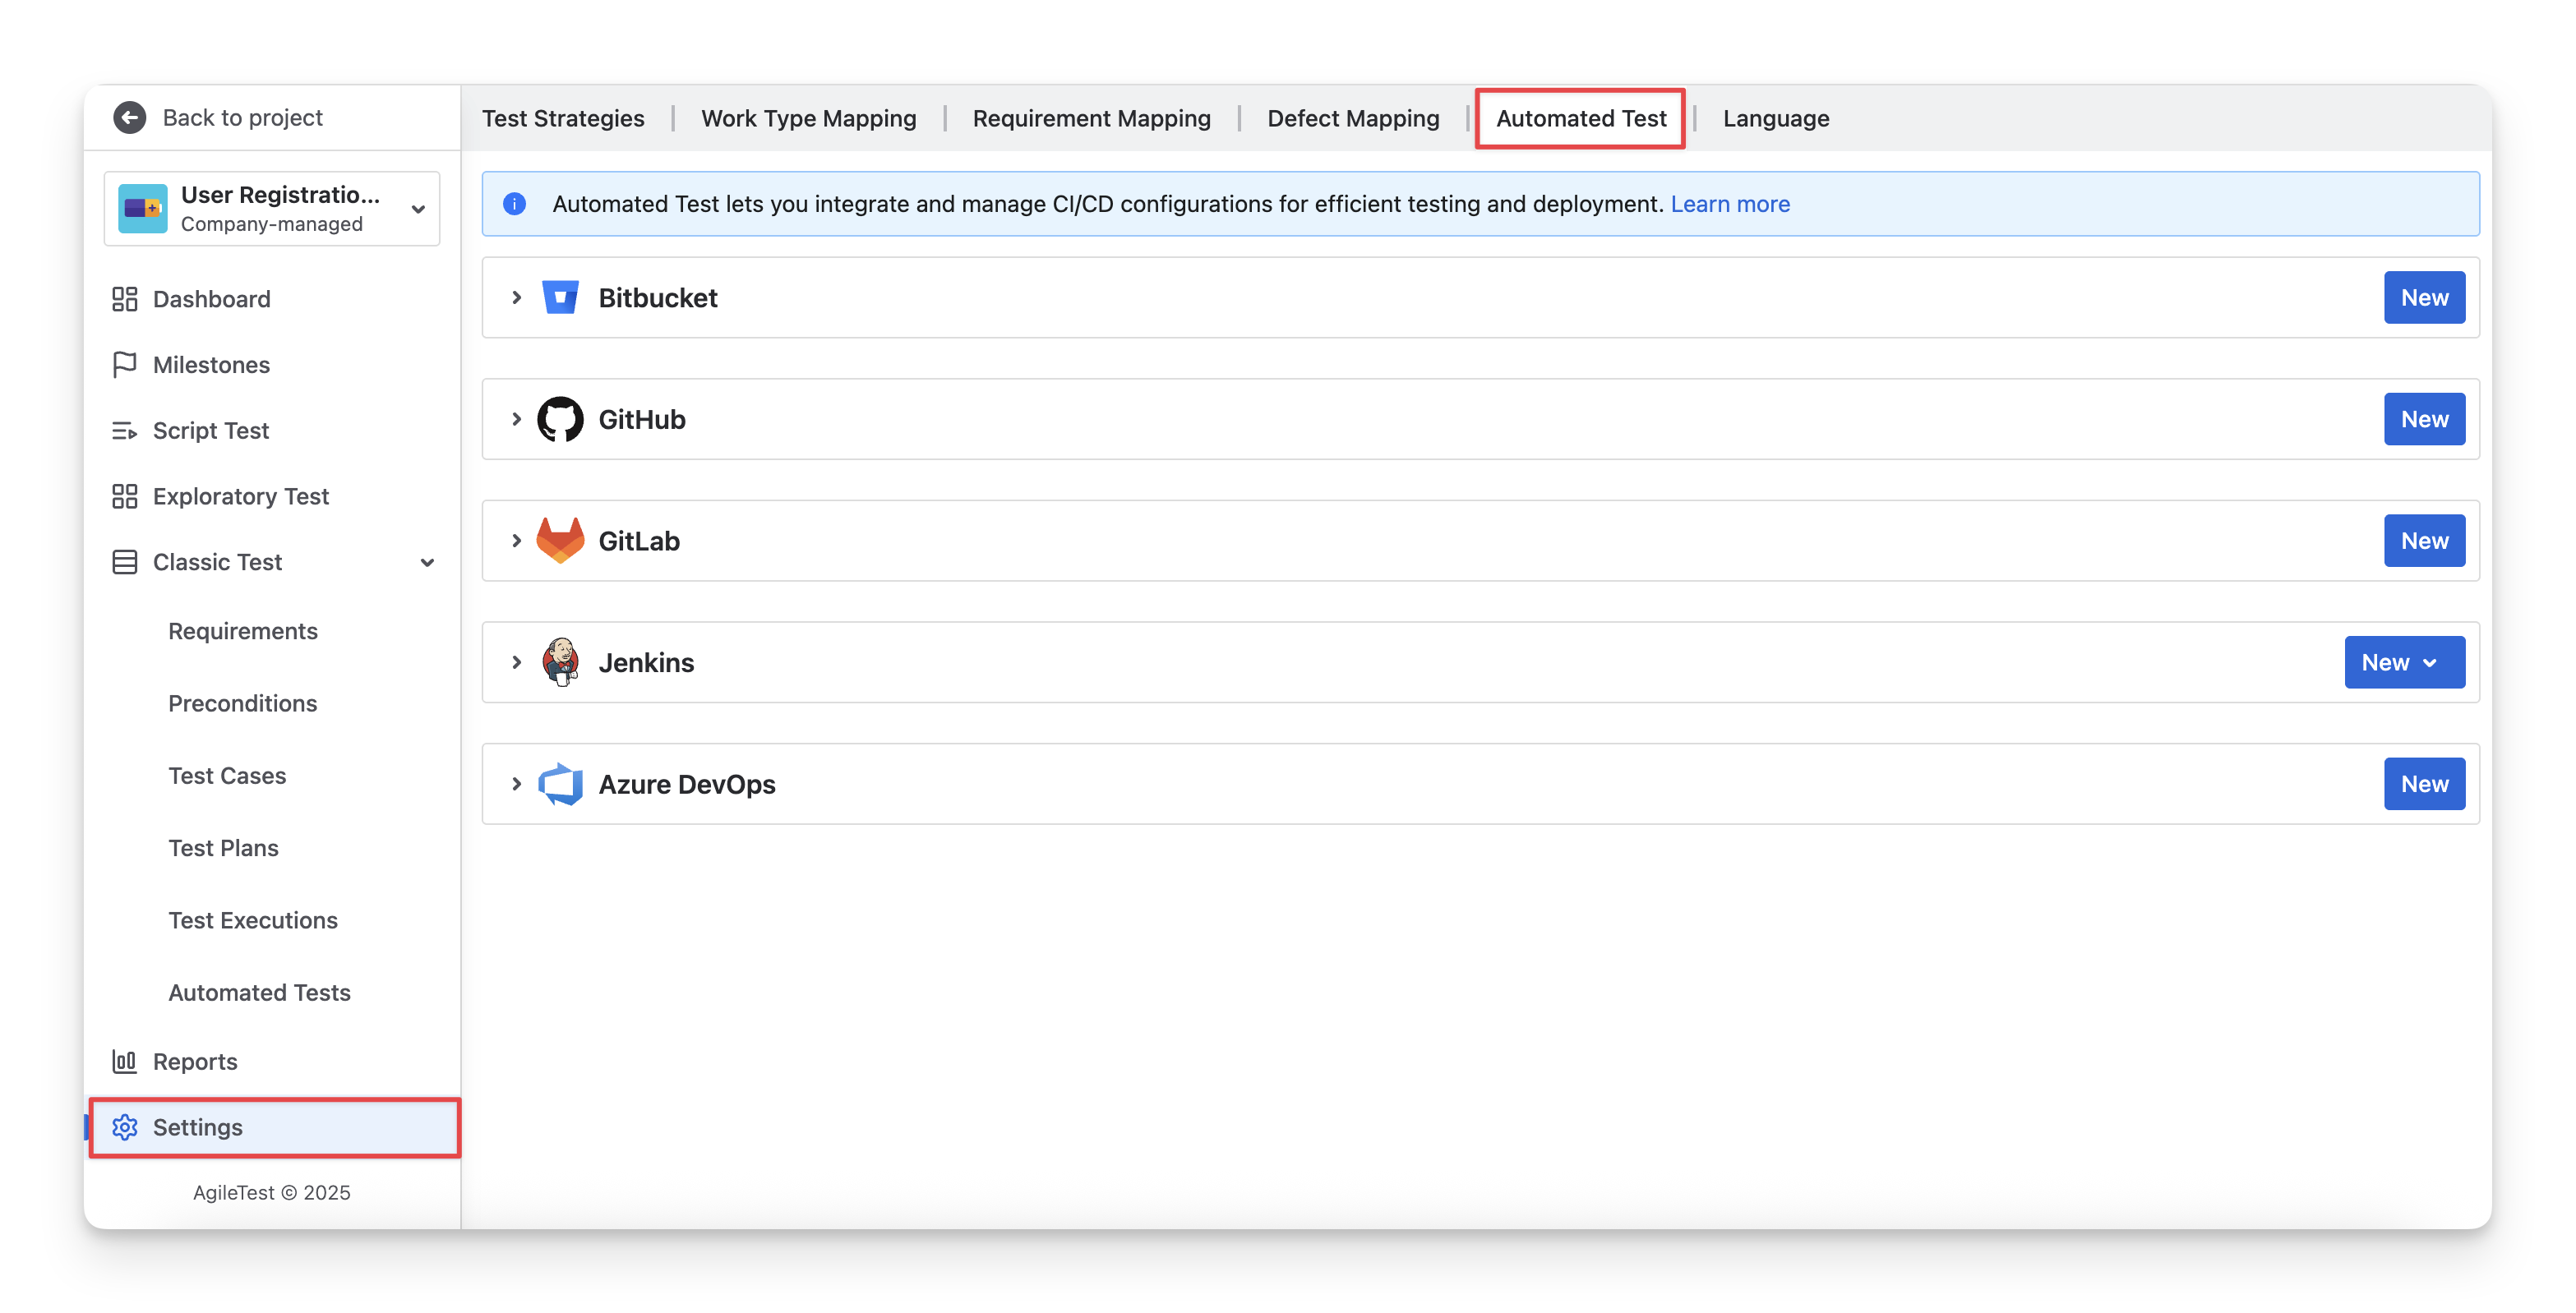Expand the Azure DevOps section chevron
This screenshot has height=1313, width=2576.
tap(516, 784)
